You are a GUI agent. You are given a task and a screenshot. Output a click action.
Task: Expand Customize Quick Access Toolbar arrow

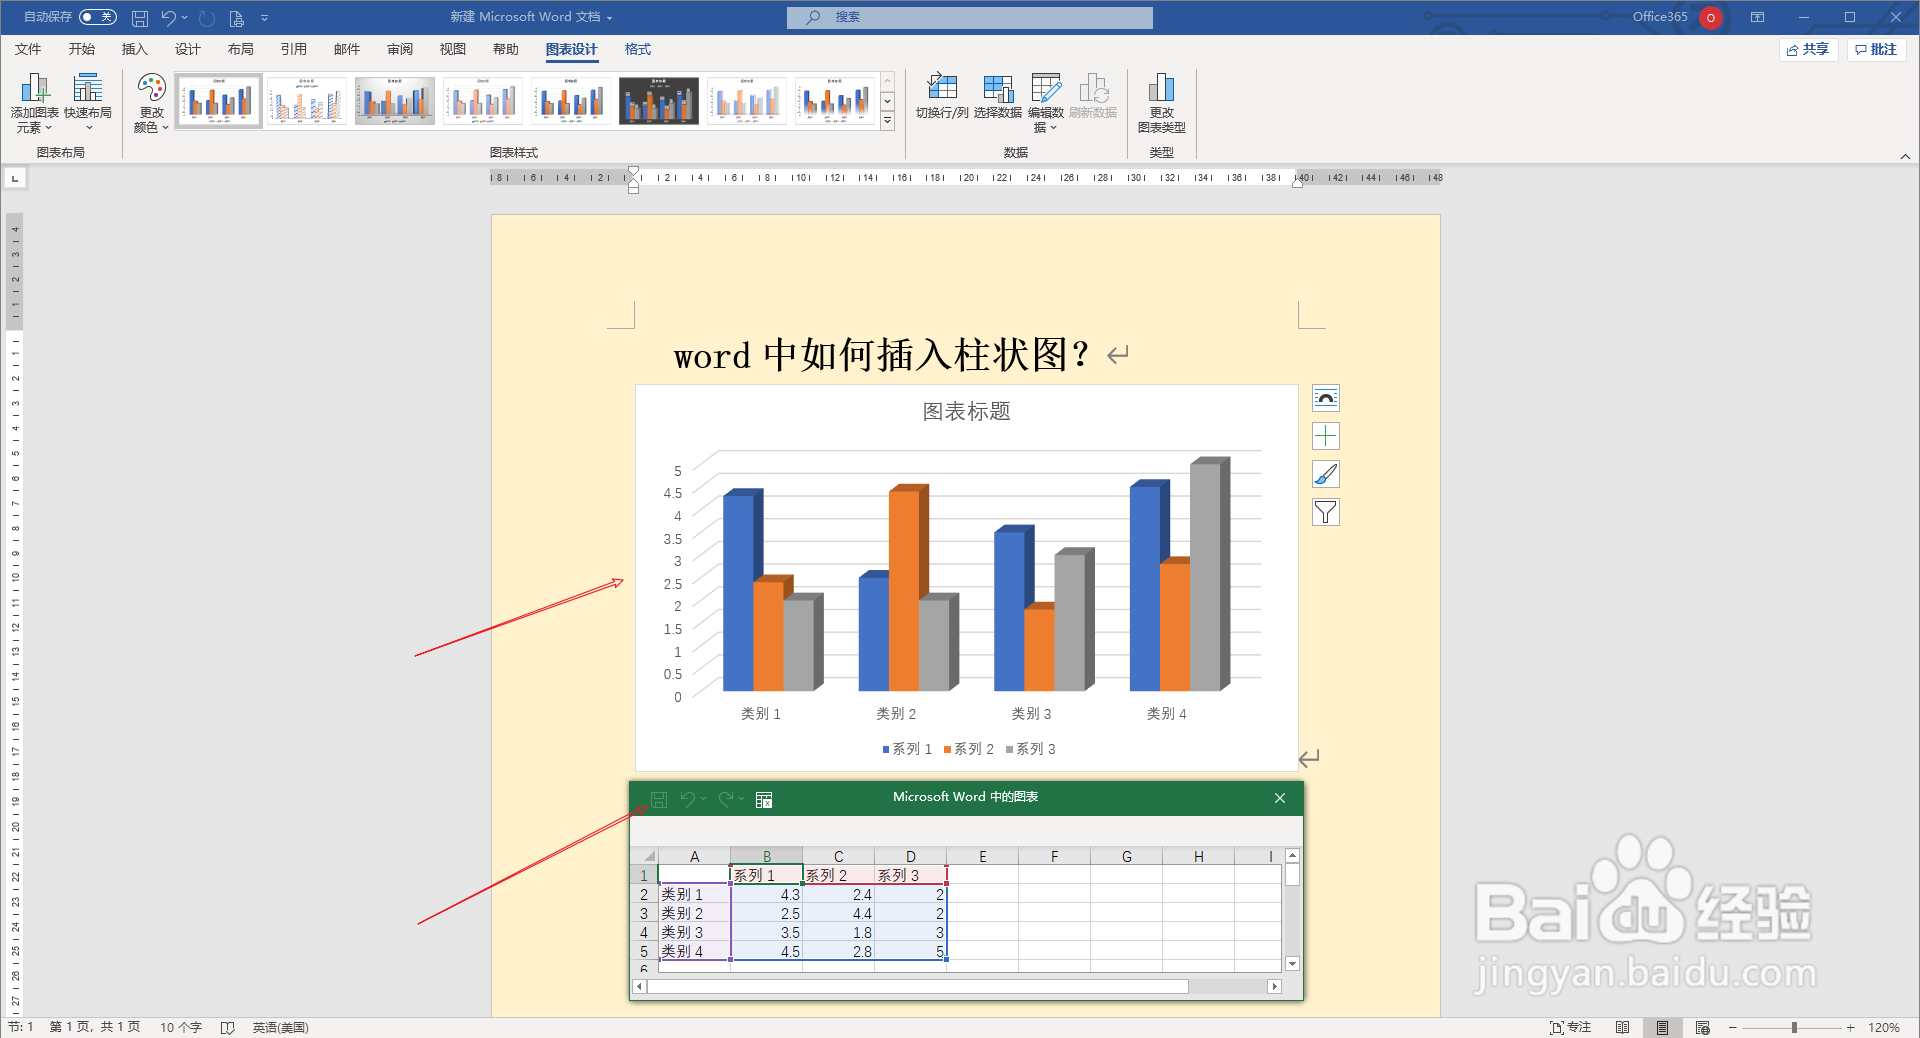point(264,18)
